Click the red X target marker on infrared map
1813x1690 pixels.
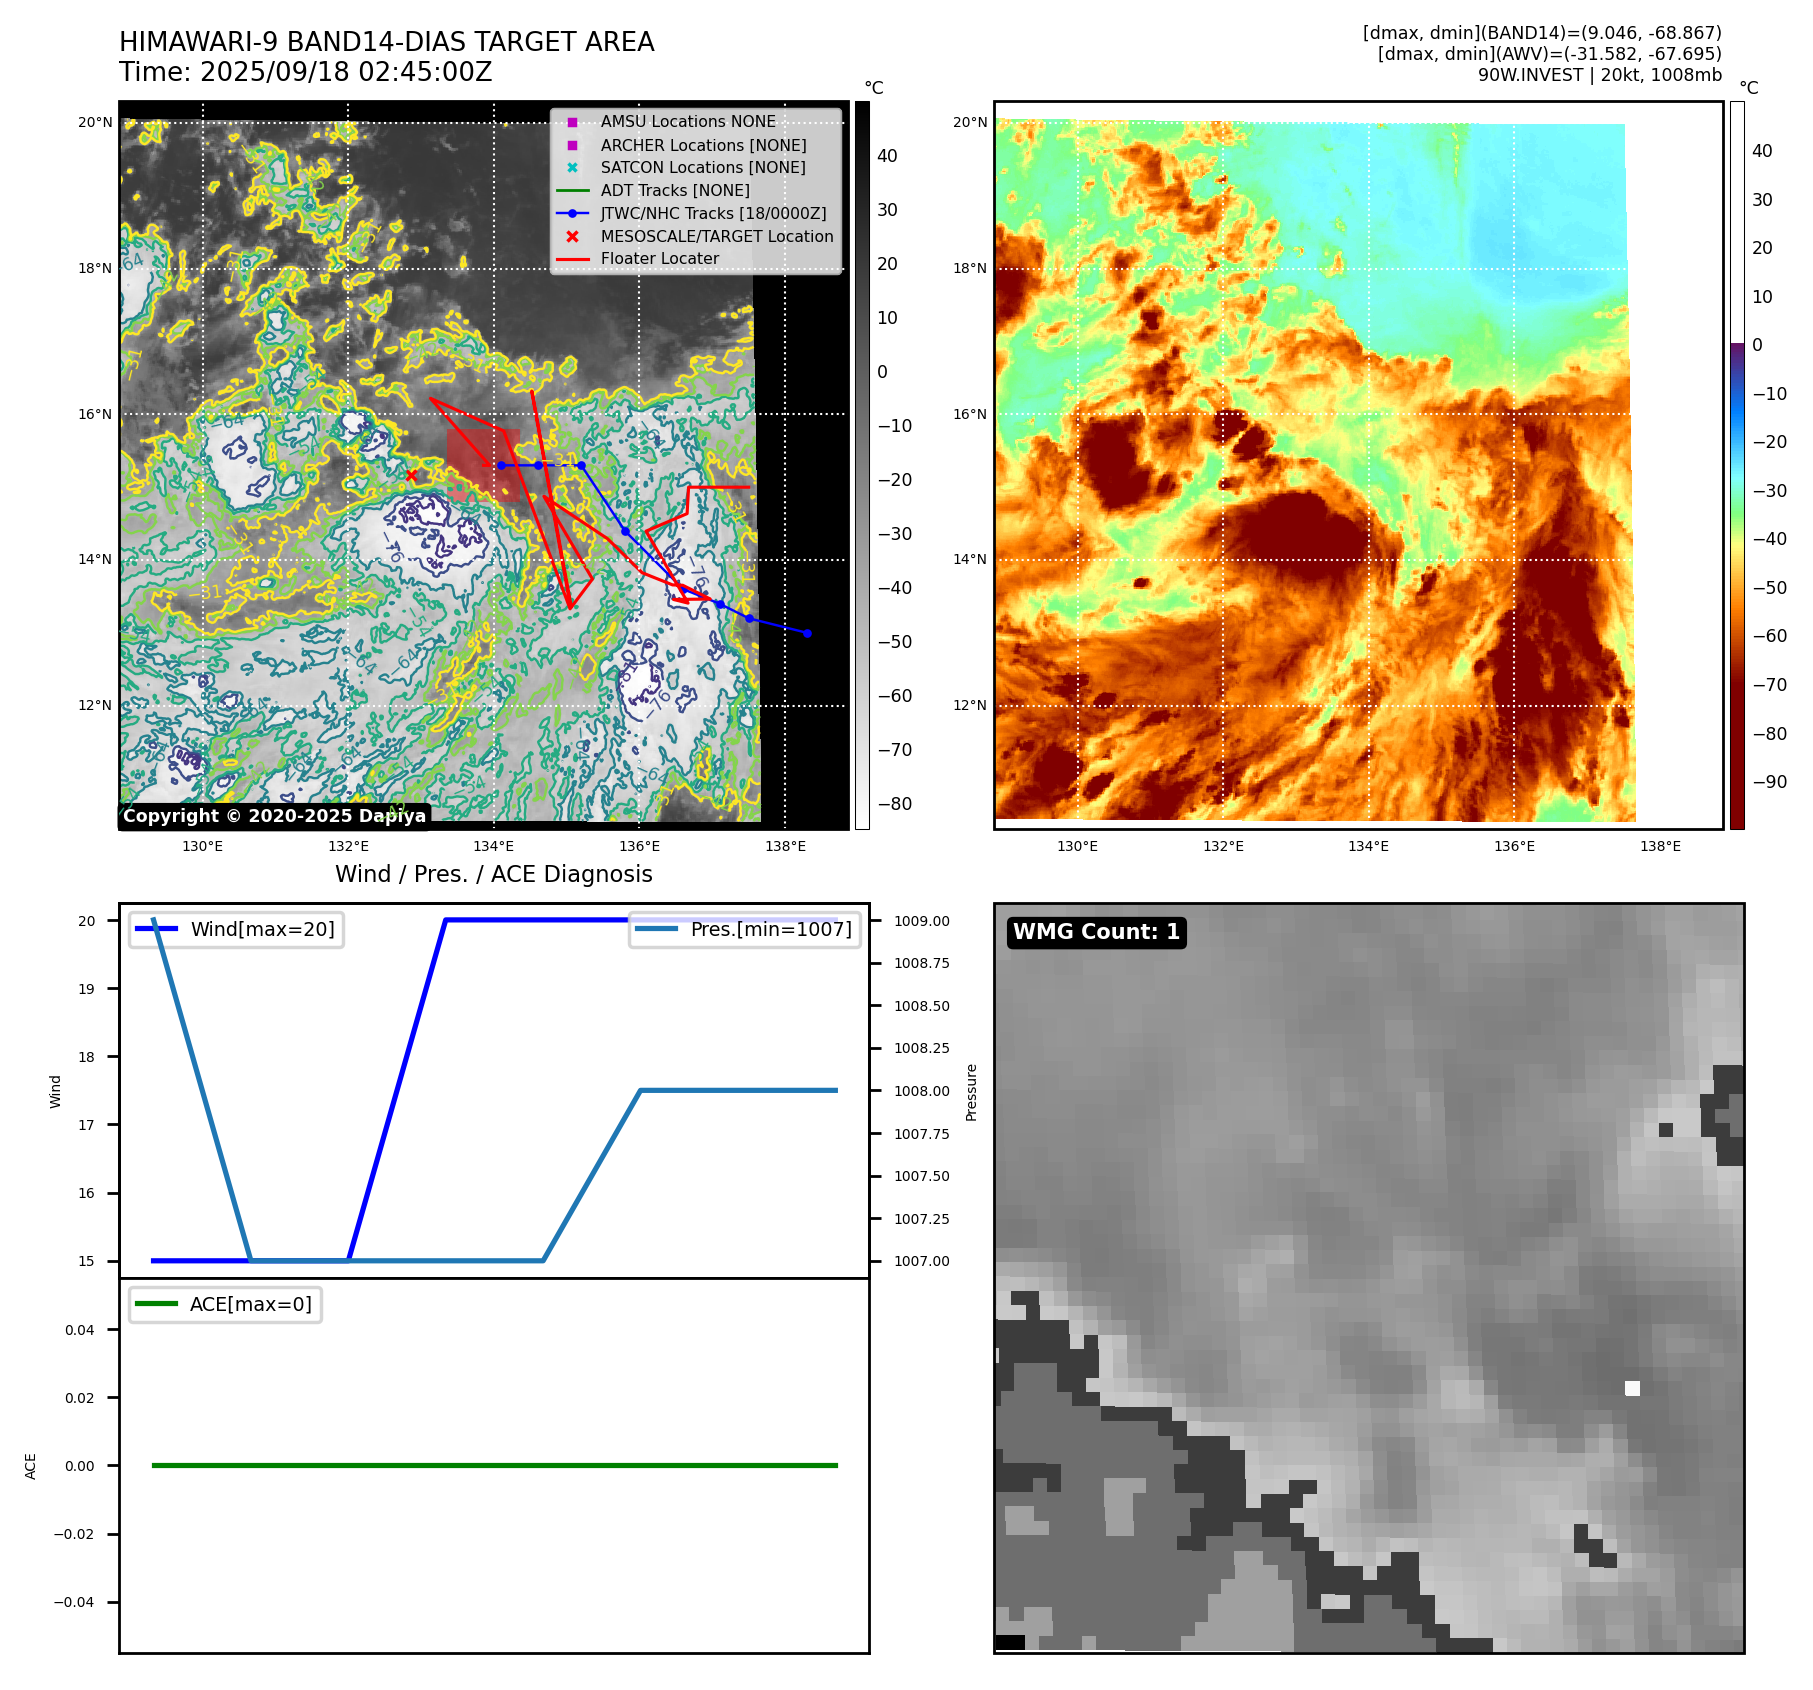tap(411, 475)
